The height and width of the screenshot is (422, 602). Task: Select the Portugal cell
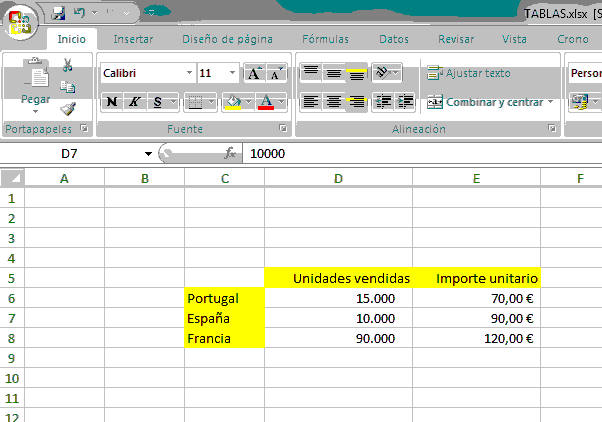(x=225, y=298)
